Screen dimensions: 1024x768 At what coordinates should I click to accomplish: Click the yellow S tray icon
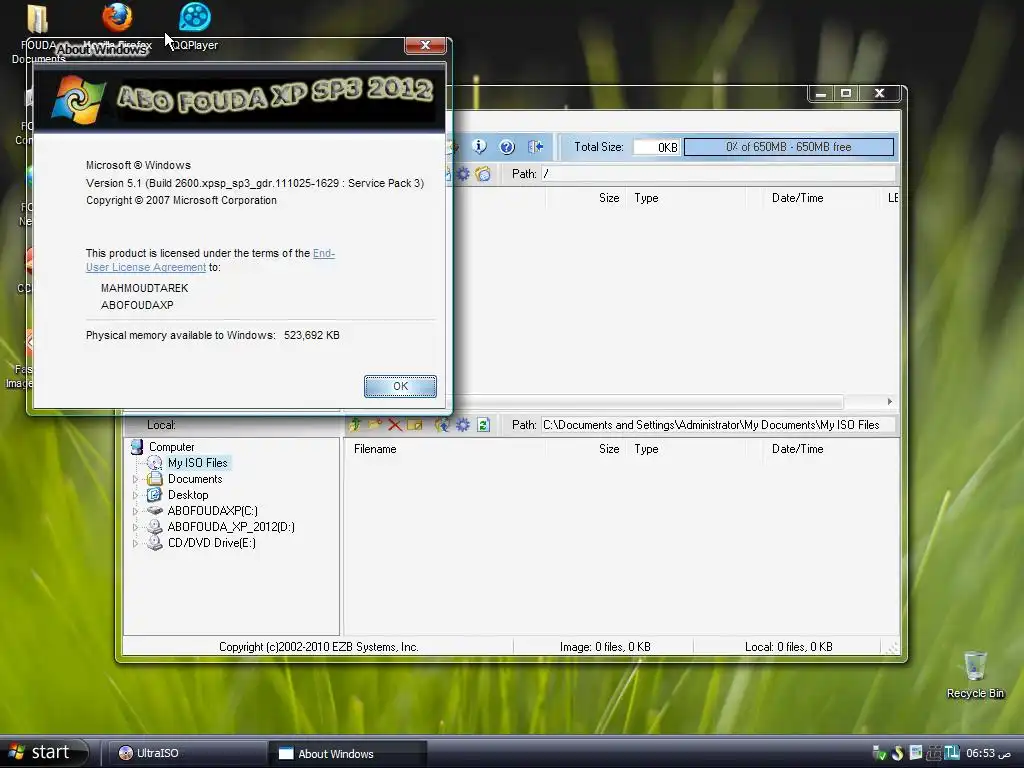898,753
